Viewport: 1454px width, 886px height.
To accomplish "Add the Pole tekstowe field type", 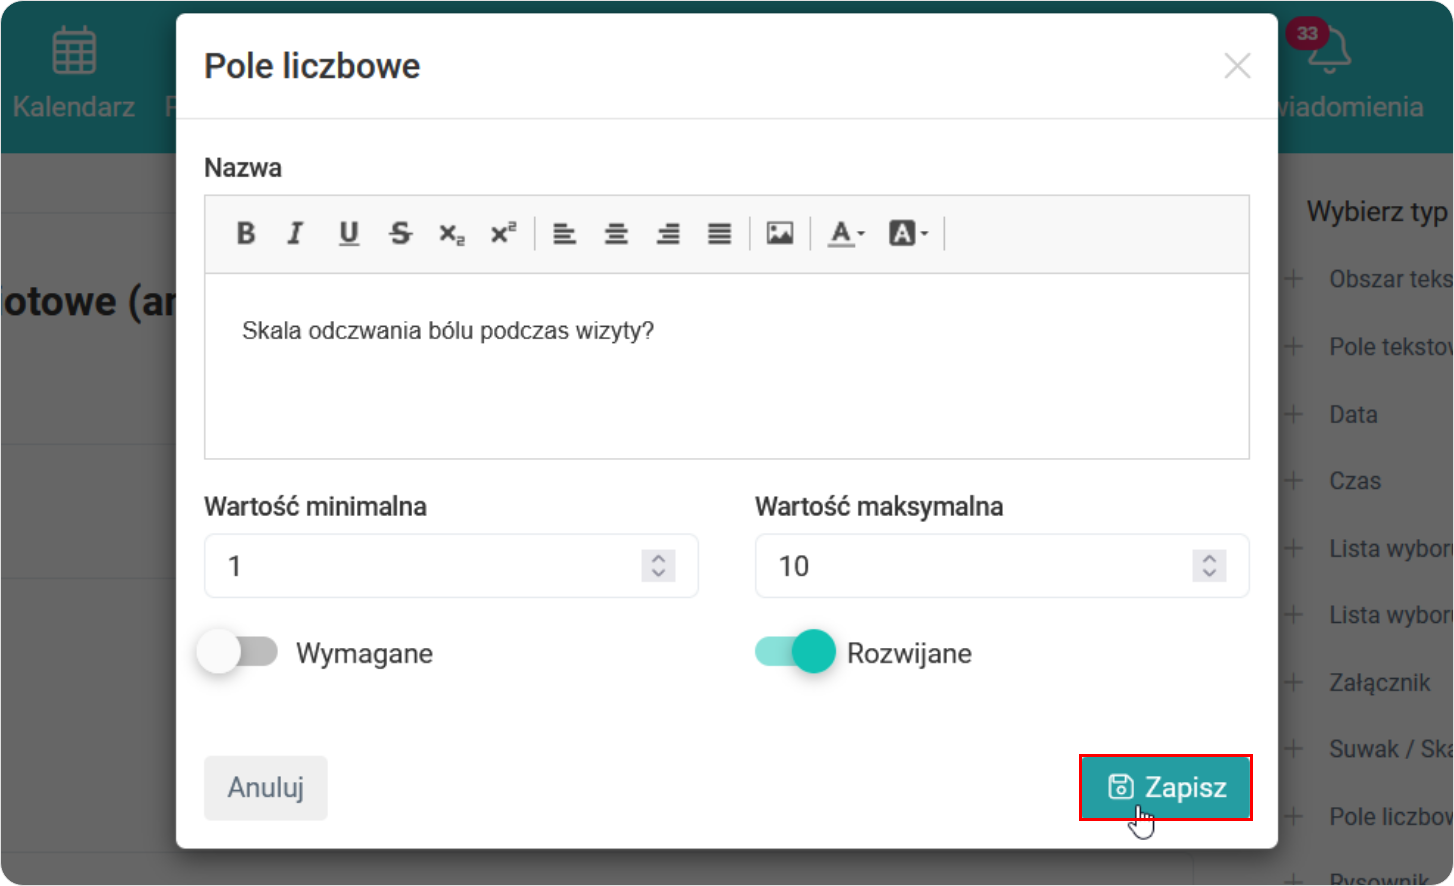I will pyautogui.click(x=1368, y=347).
